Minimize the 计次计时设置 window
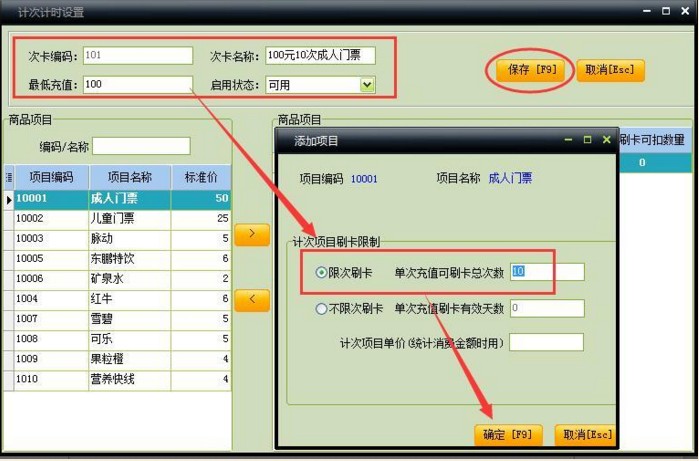699x461 pixels. pyautogui.click(x=647, y=11)
